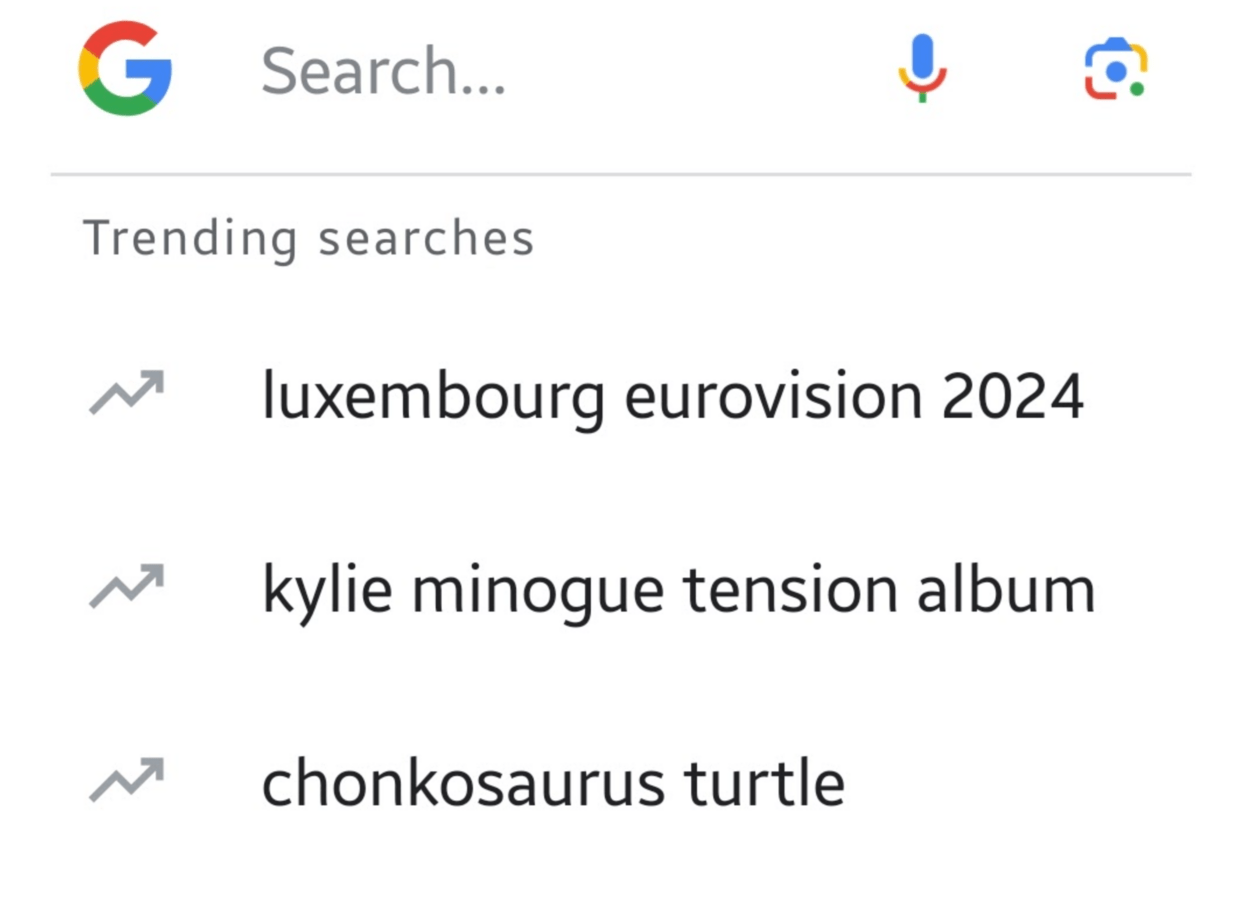1240x908 pixels.
Task: Click the Trending searches section header
Action: click(308, 237)
